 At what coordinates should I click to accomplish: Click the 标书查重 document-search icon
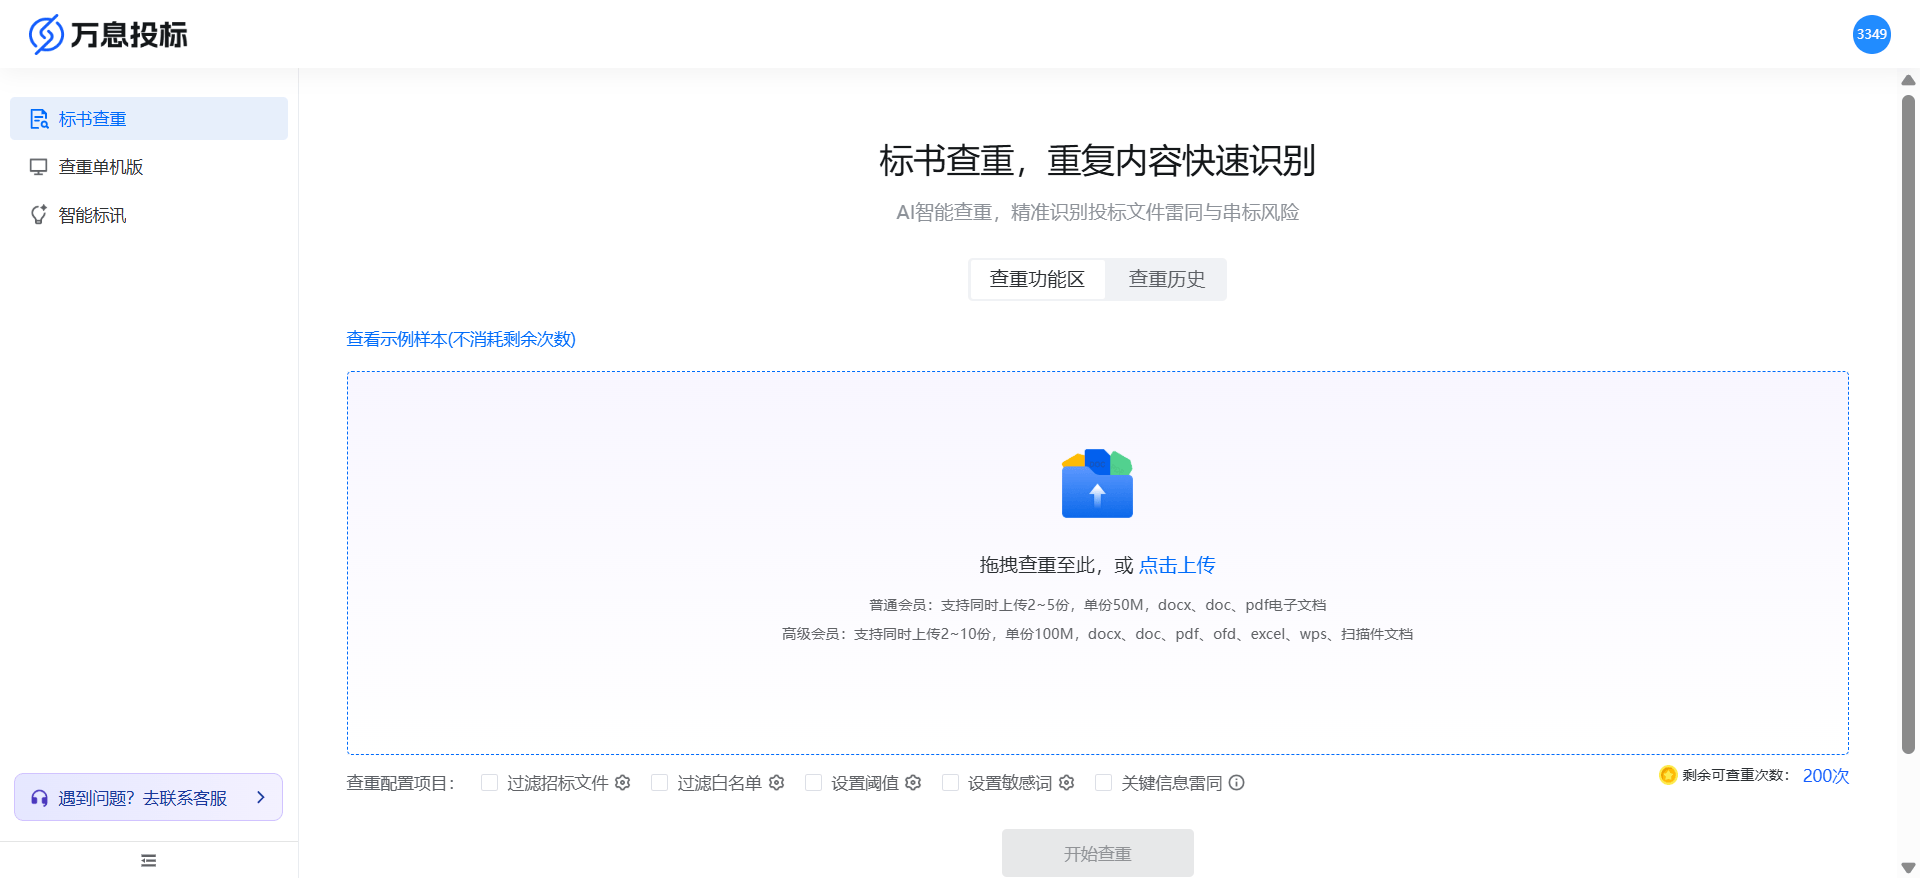pyautogui.click(x=39, y=119)
